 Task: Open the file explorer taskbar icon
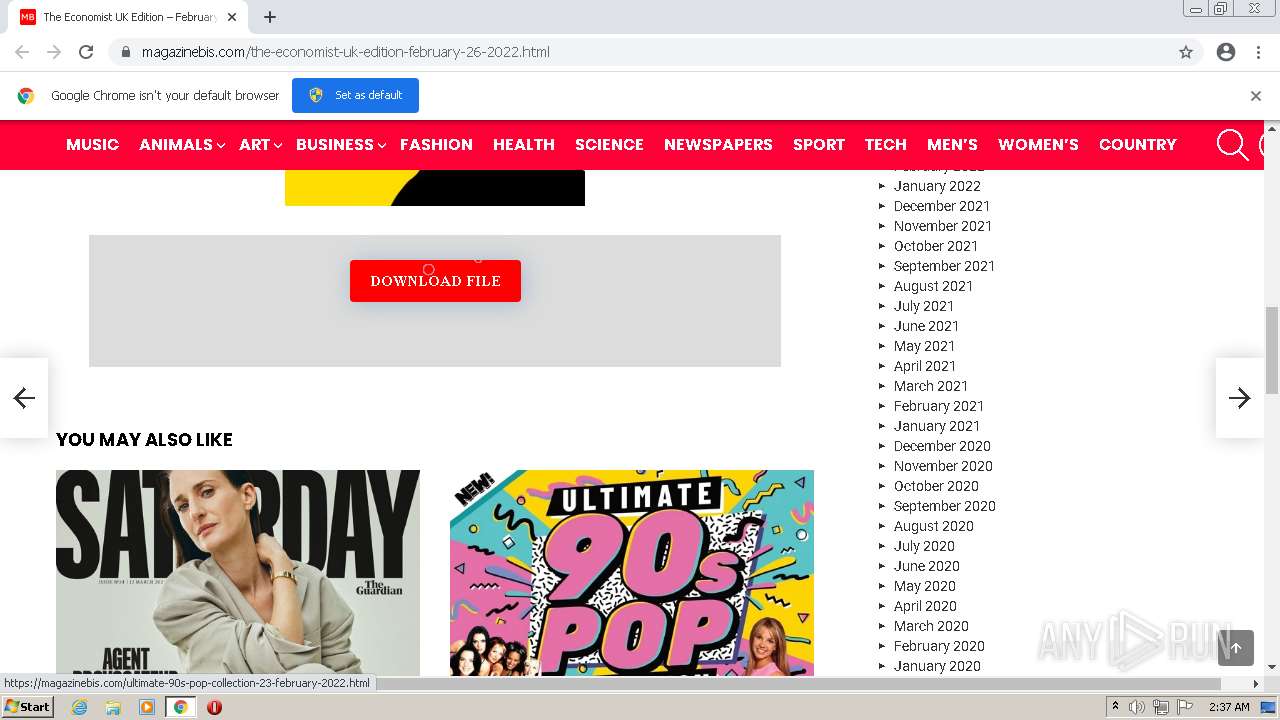tap(113, 707)
